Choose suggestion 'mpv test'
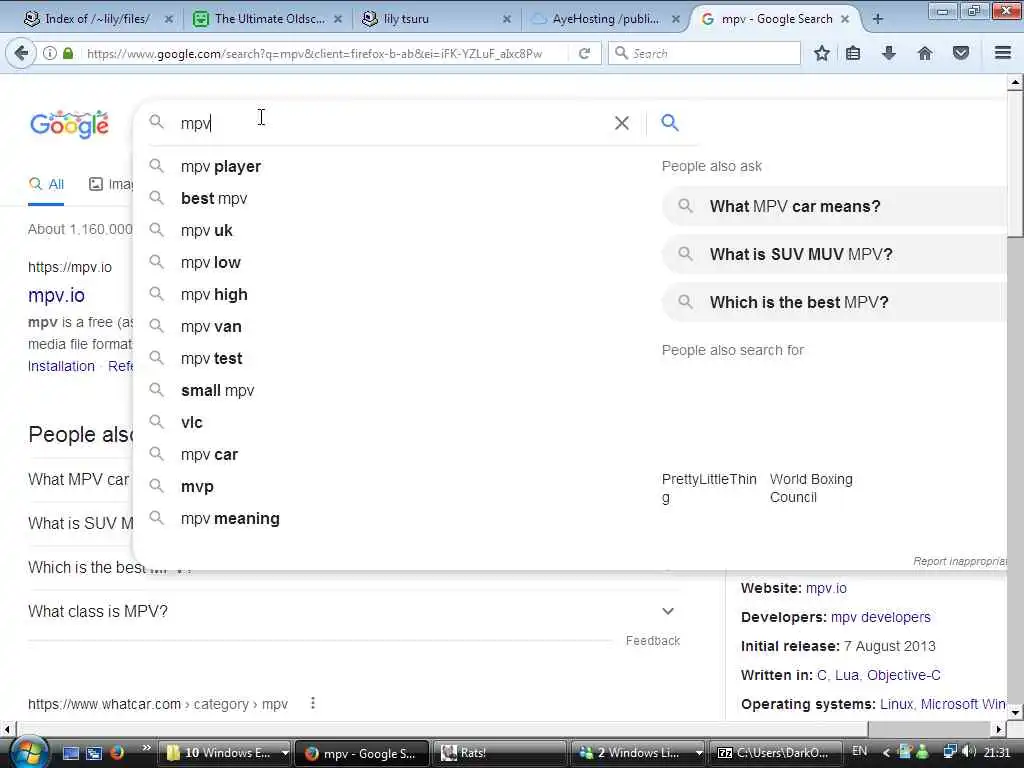1024x768 pixels. click(211, 359)
